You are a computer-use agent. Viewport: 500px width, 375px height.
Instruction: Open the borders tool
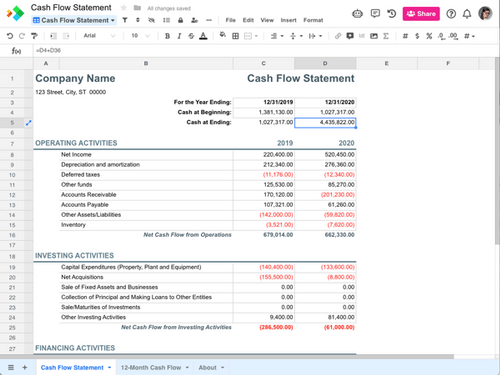pos(235,36)
